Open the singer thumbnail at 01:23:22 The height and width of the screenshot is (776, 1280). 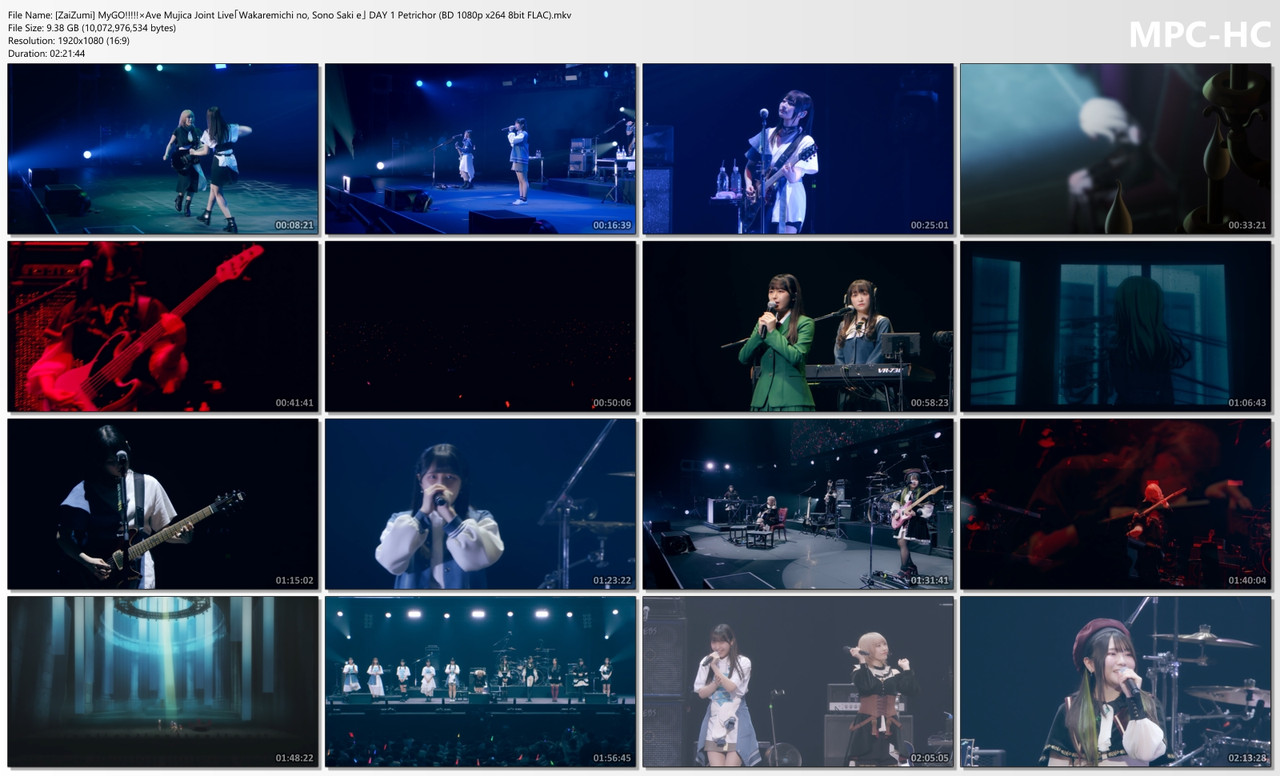click(x=480, y=504)
